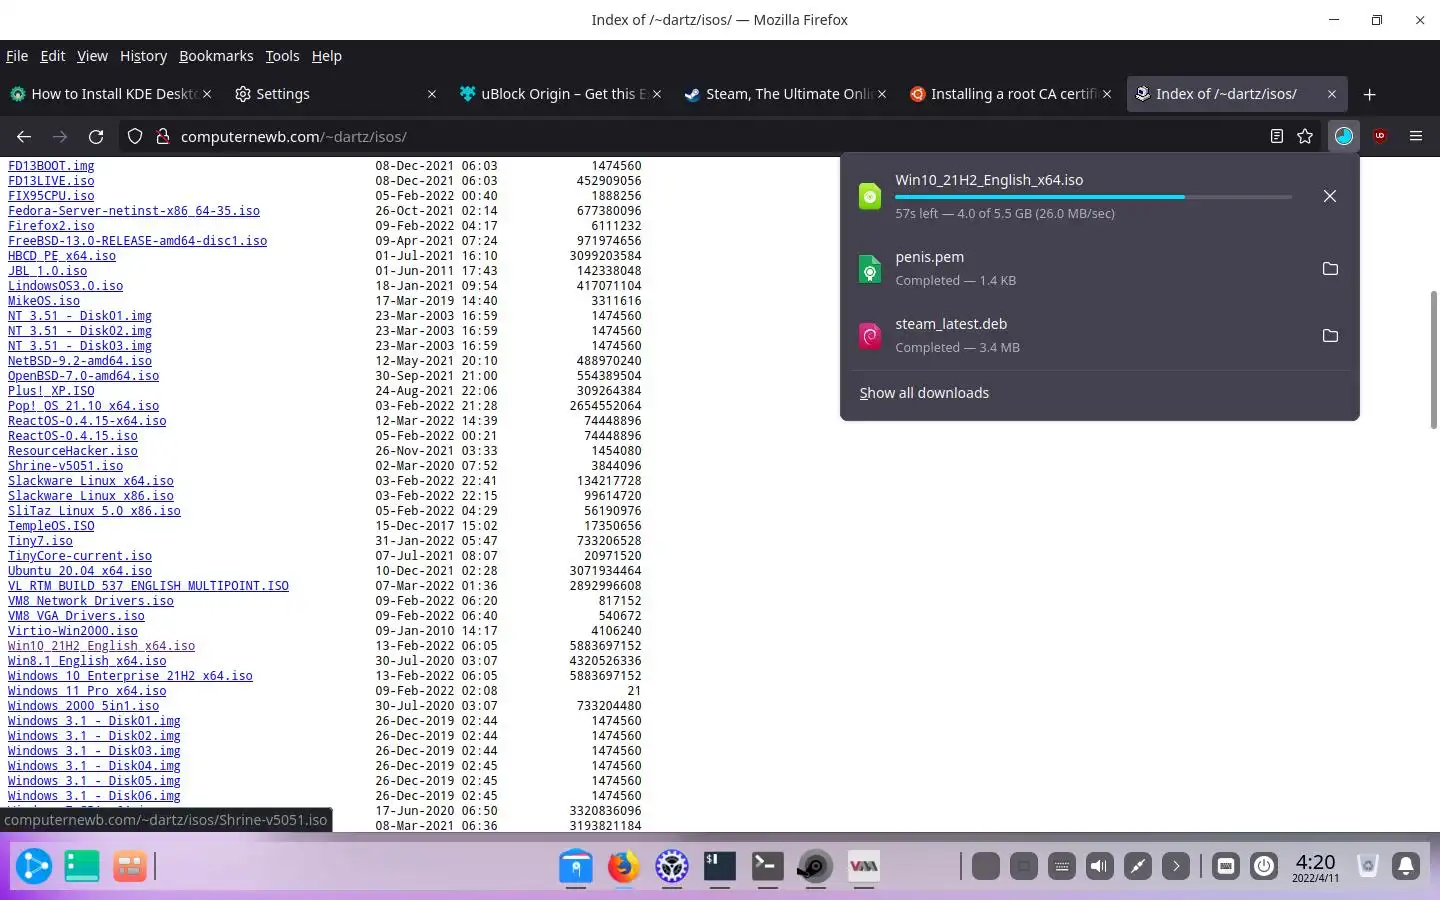Image resolution: width=1440 pixels, height=900 pixels.
Task: Show steam_latest.deb in its containing folder
Action: (x=1330, y=335)
